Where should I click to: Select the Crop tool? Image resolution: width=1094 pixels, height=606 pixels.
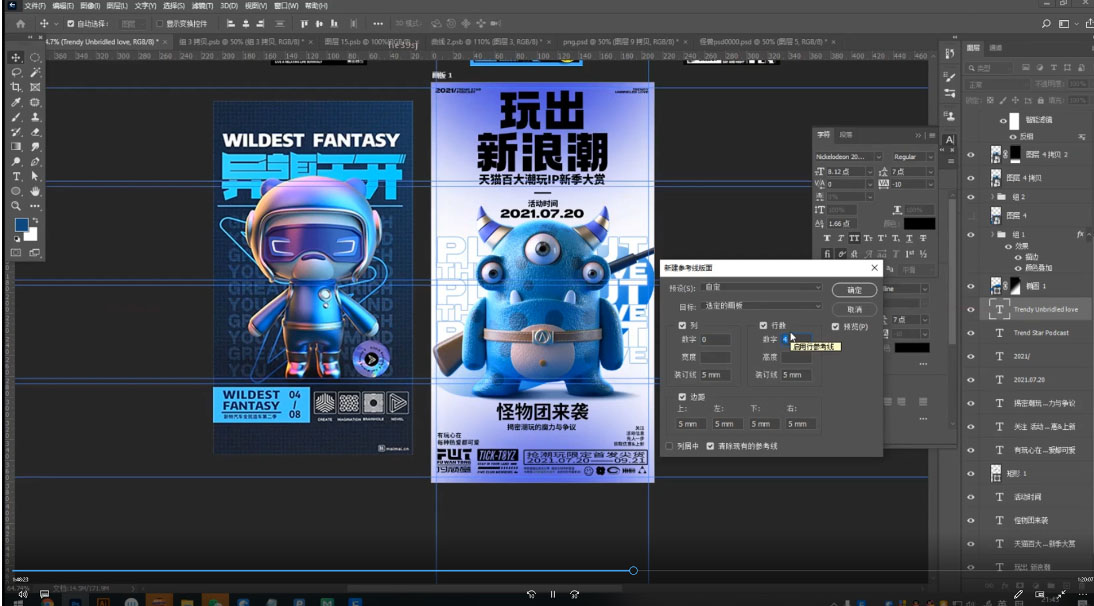click(x=15, y=87)
